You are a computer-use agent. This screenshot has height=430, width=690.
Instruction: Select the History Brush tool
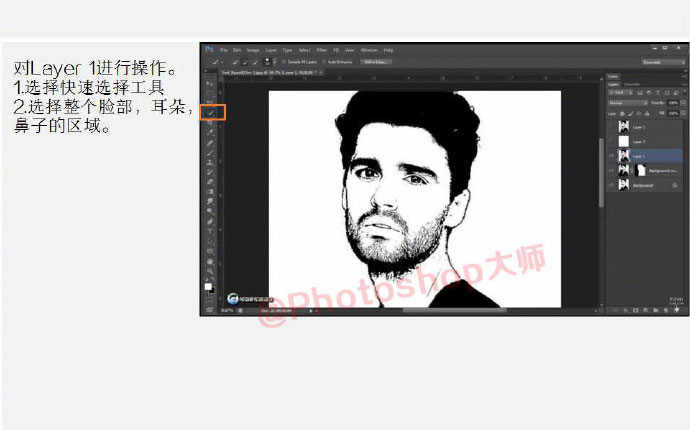click(209, 172)
